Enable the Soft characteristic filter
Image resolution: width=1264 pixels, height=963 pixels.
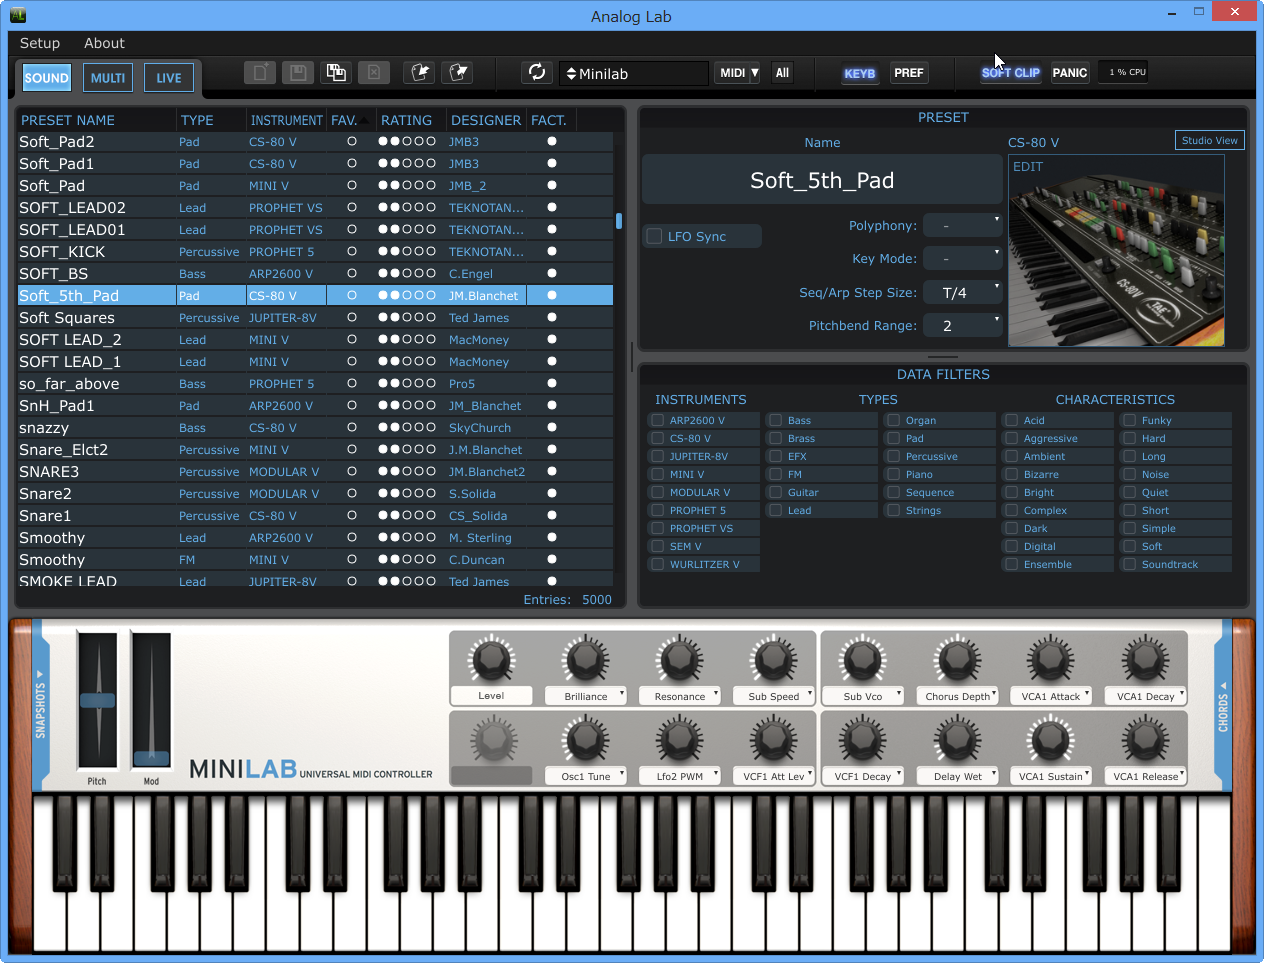pyautogui.click(x=1130, y=547)
